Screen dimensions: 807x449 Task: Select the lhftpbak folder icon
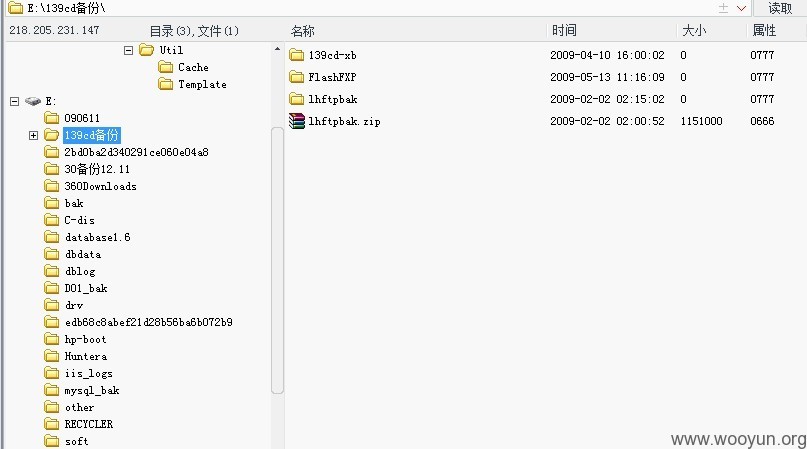[296, 99]
